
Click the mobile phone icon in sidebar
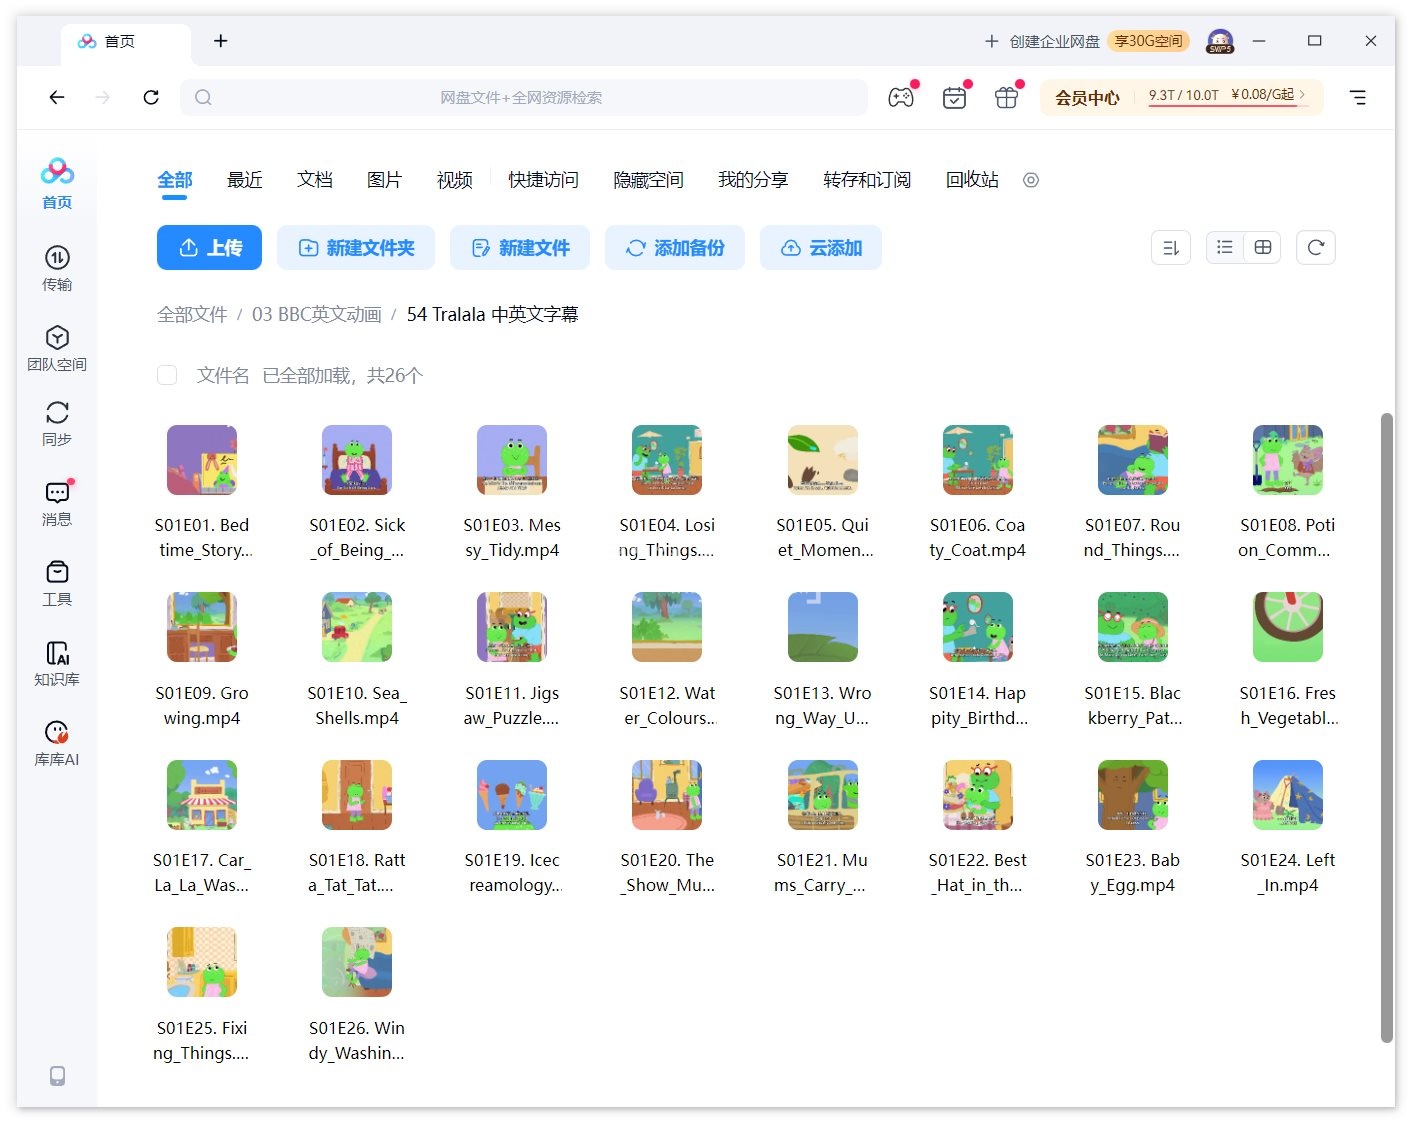tap(57, 1075)
